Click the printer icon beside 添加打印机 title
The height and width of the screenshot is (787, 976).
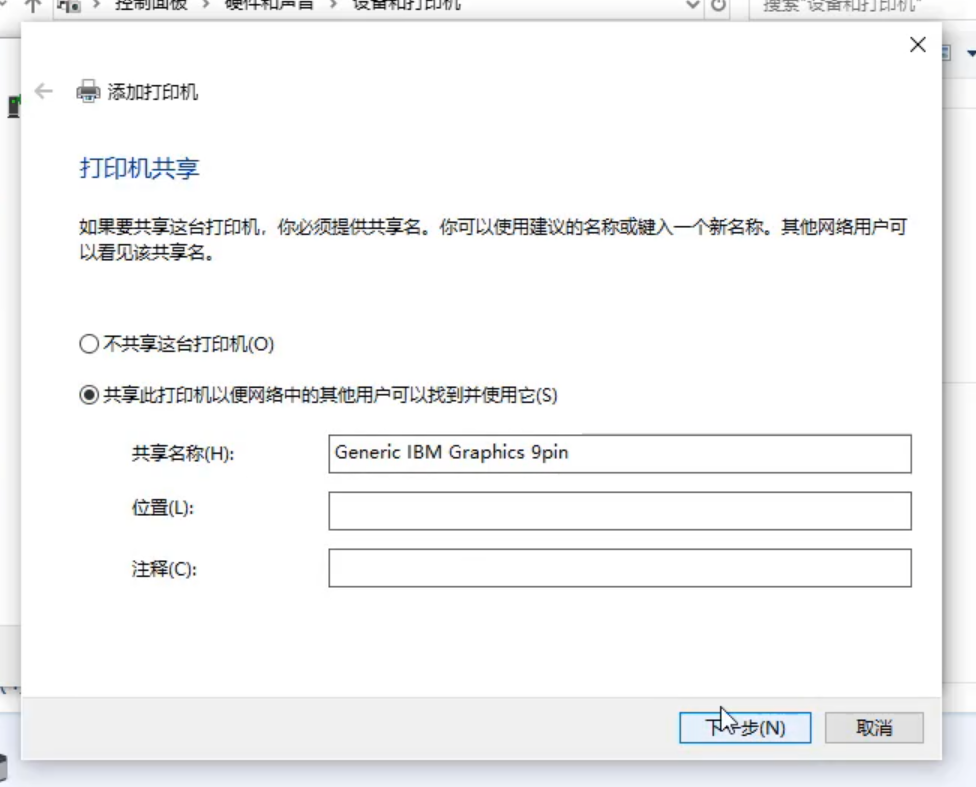pyautogui.click(x=88, y=92)
